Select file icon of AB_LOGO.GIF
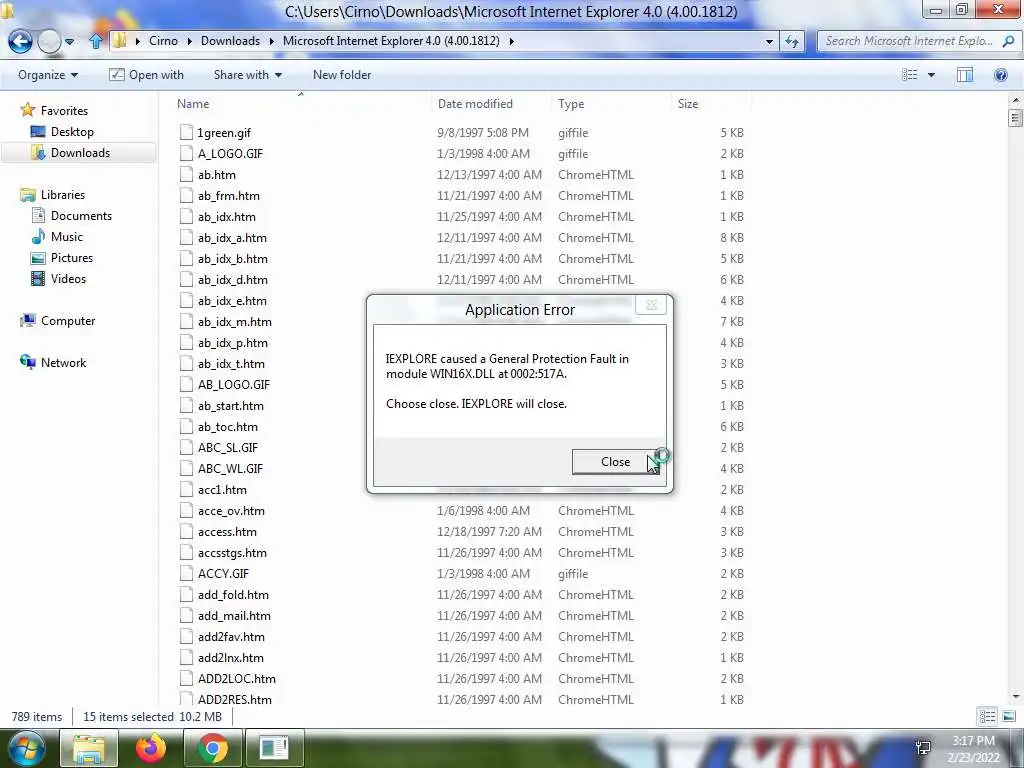 [x=187, y=385]
